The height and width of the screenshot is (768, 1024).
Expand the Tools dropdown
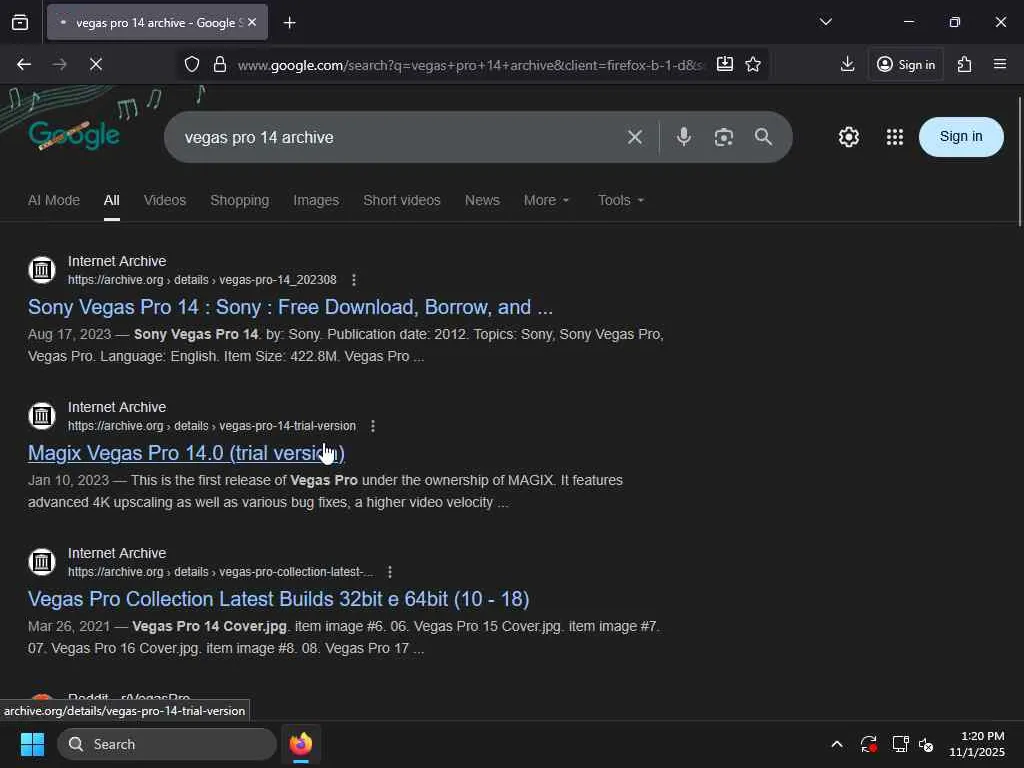[620, 200]
